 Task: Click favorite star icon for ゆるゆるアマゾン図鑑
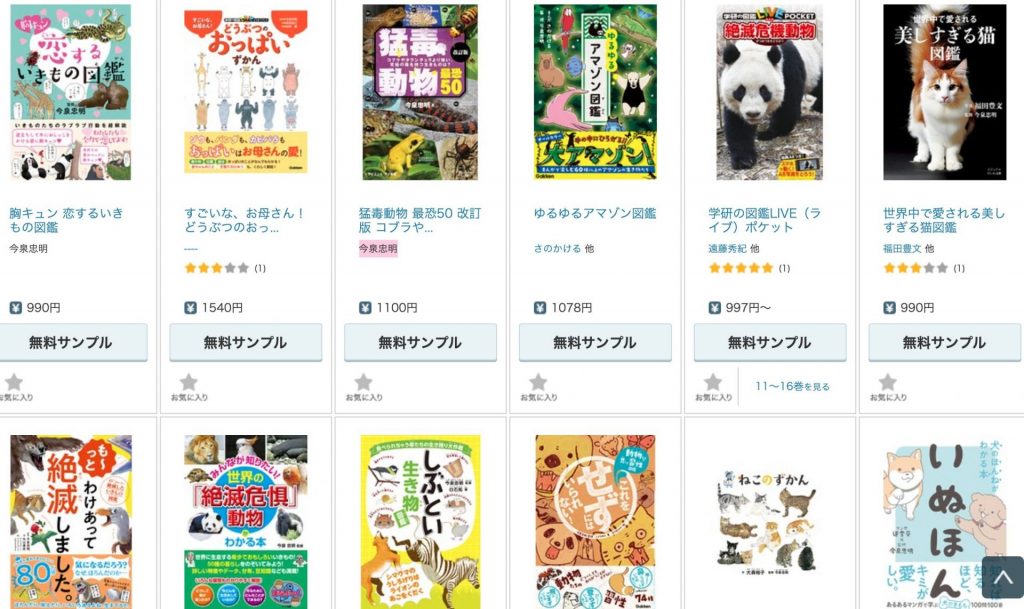tap(538, 383)
